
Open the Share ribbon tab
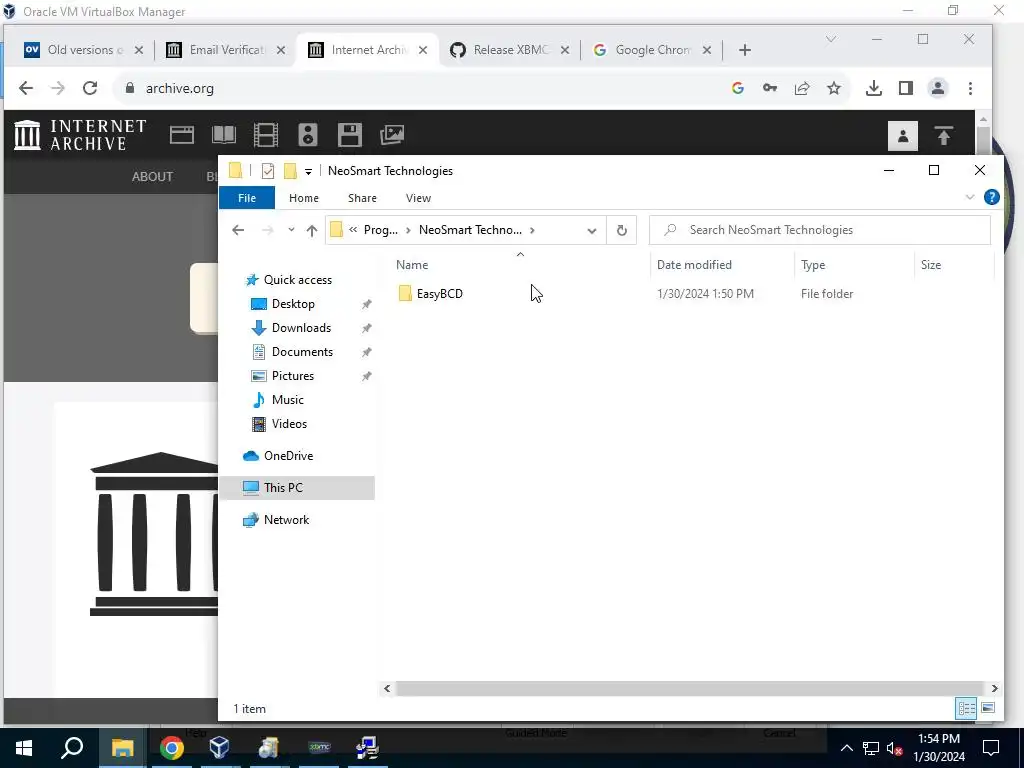tap(362, 198)
